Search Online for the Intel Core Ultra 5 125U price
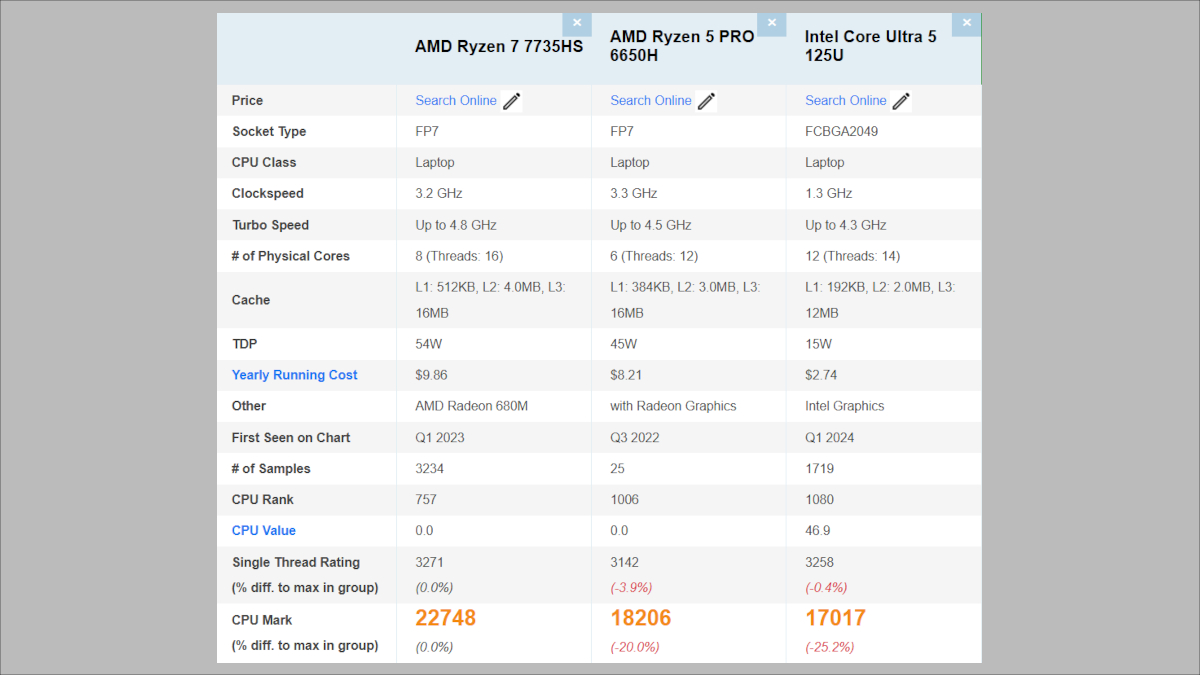 pyautogui.click(x=845, y=100)
